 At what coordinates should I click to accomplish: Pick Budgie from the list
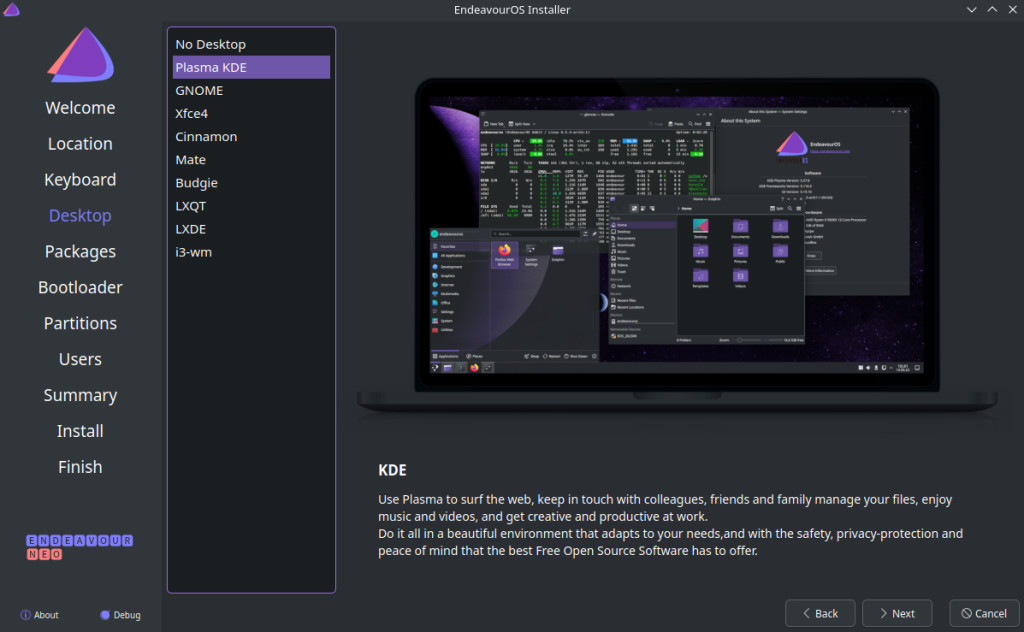coord(251,183)
